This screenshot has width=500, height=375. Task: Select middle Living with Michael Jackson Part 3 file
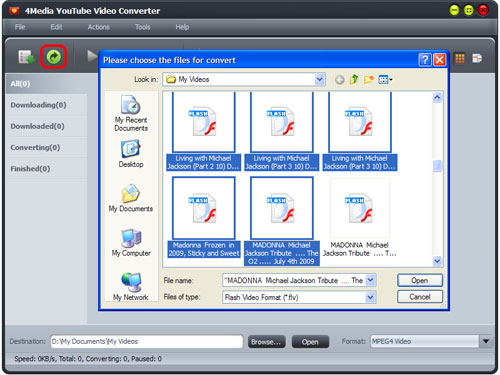coord(282,131)
